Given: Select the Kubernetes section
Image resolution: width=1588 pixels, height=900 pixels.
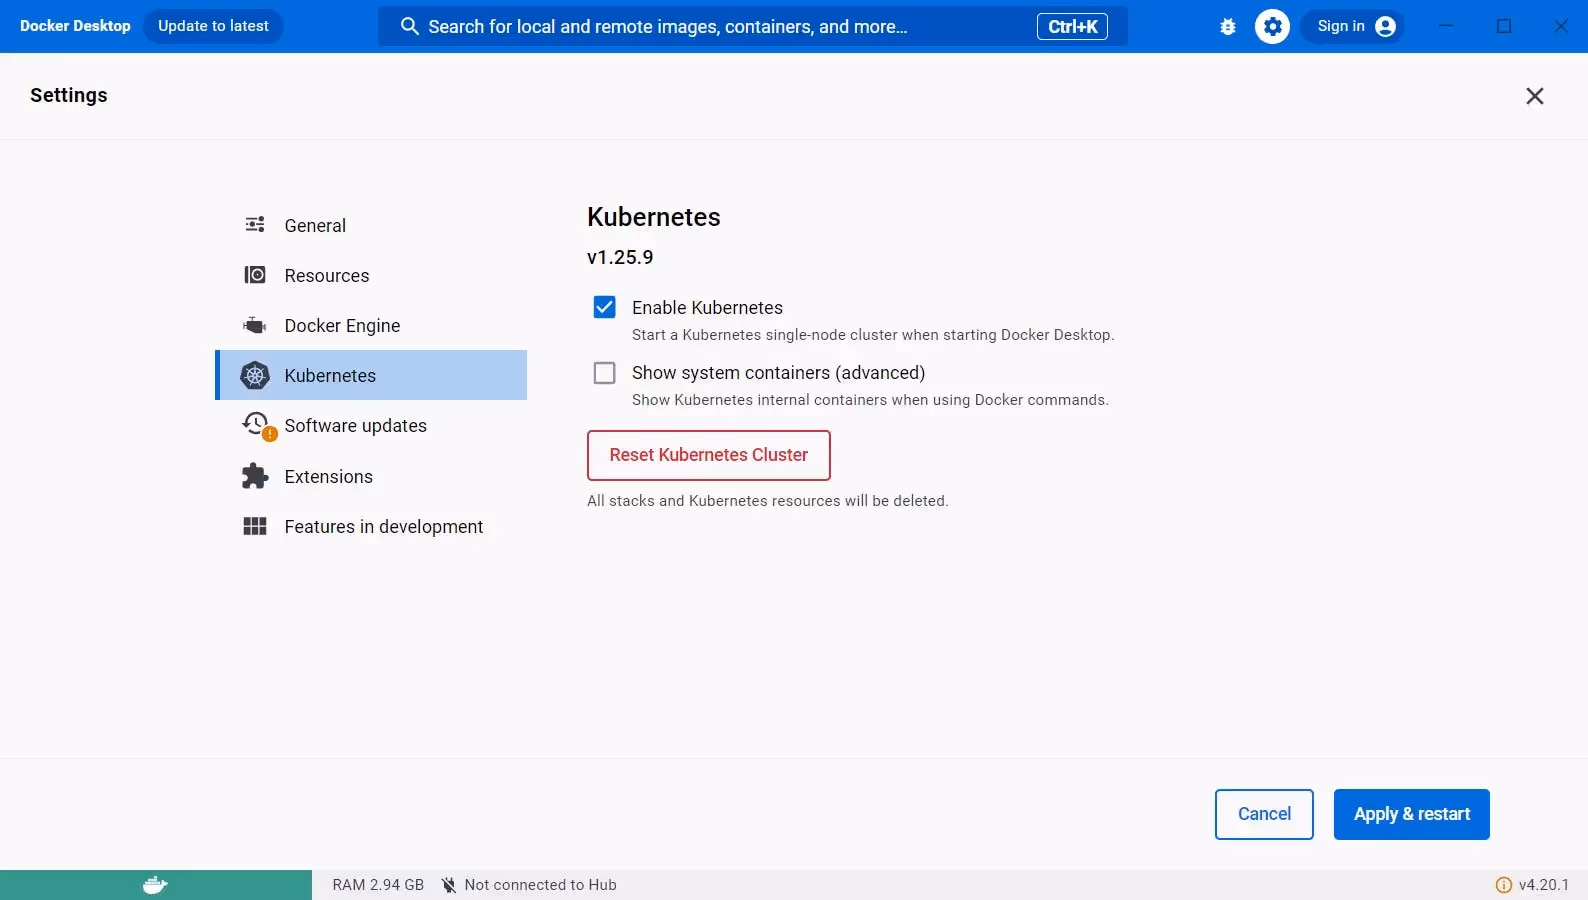Looking at the screenshot, I should (371, 375).
